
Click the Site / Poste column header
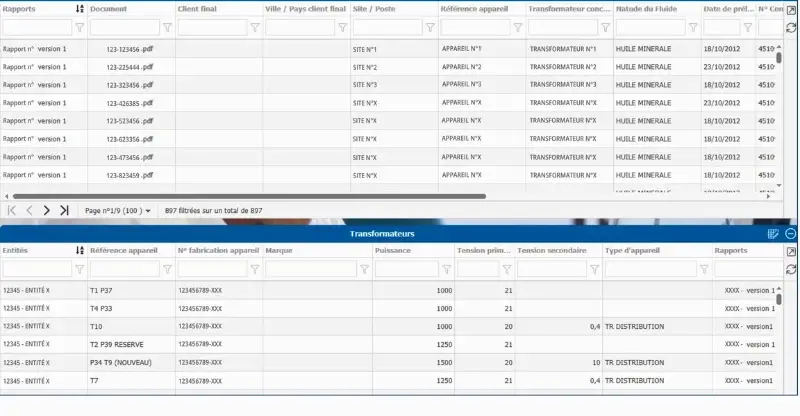374,9
